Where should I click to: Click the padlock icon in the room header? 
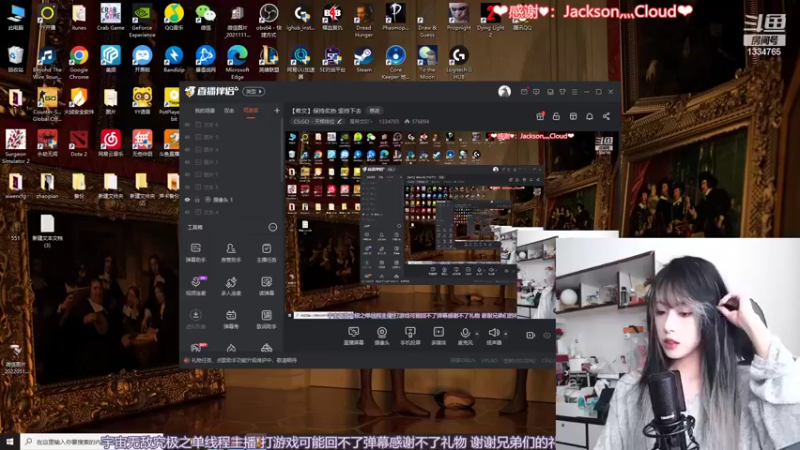[x=556, y=116]
